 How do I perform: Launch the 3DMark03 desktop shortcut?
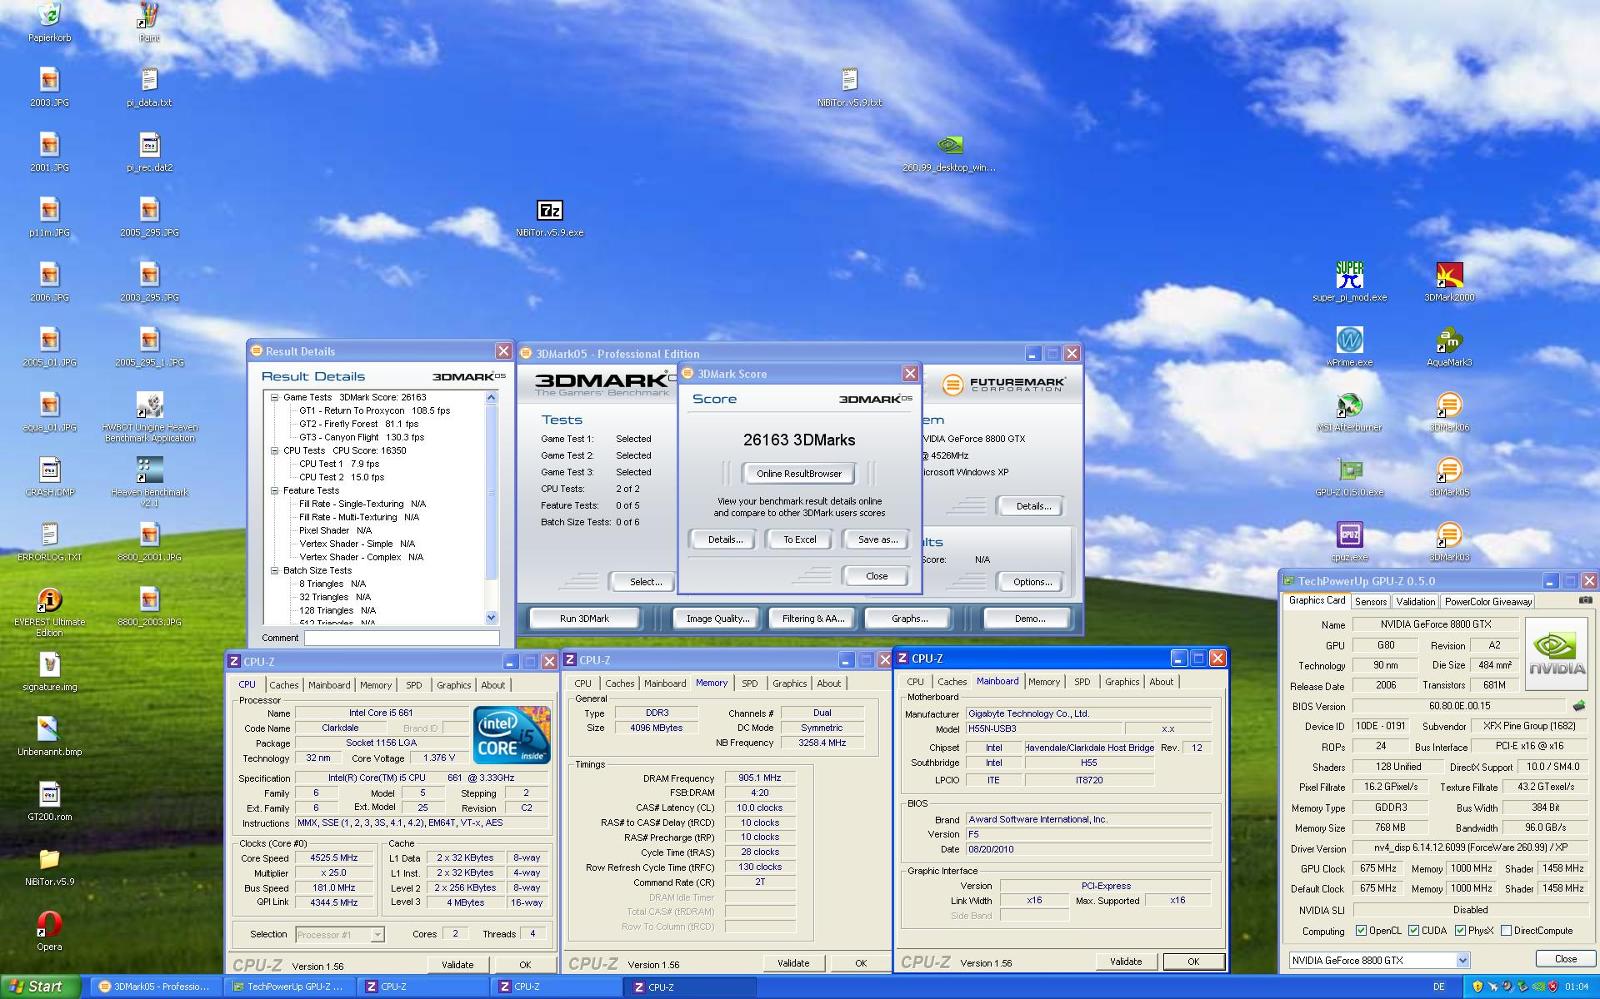coord(1449,542)
